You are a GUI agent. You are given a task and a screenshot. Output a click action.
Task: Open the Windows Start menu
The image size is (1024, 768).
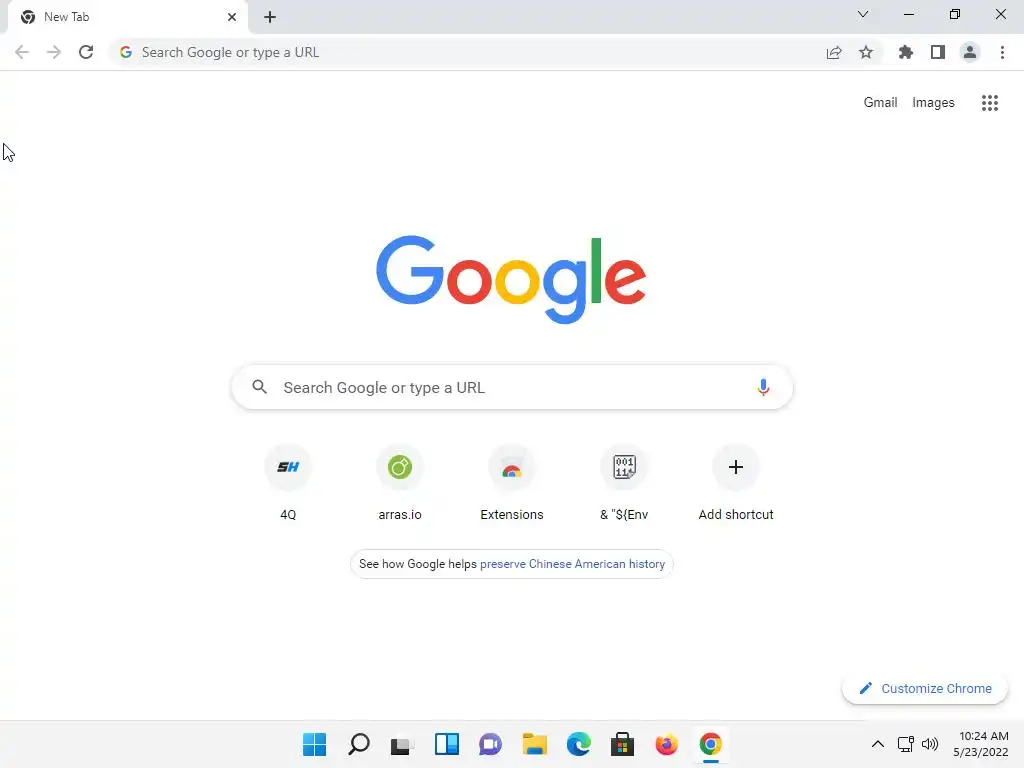click(314, 744)
